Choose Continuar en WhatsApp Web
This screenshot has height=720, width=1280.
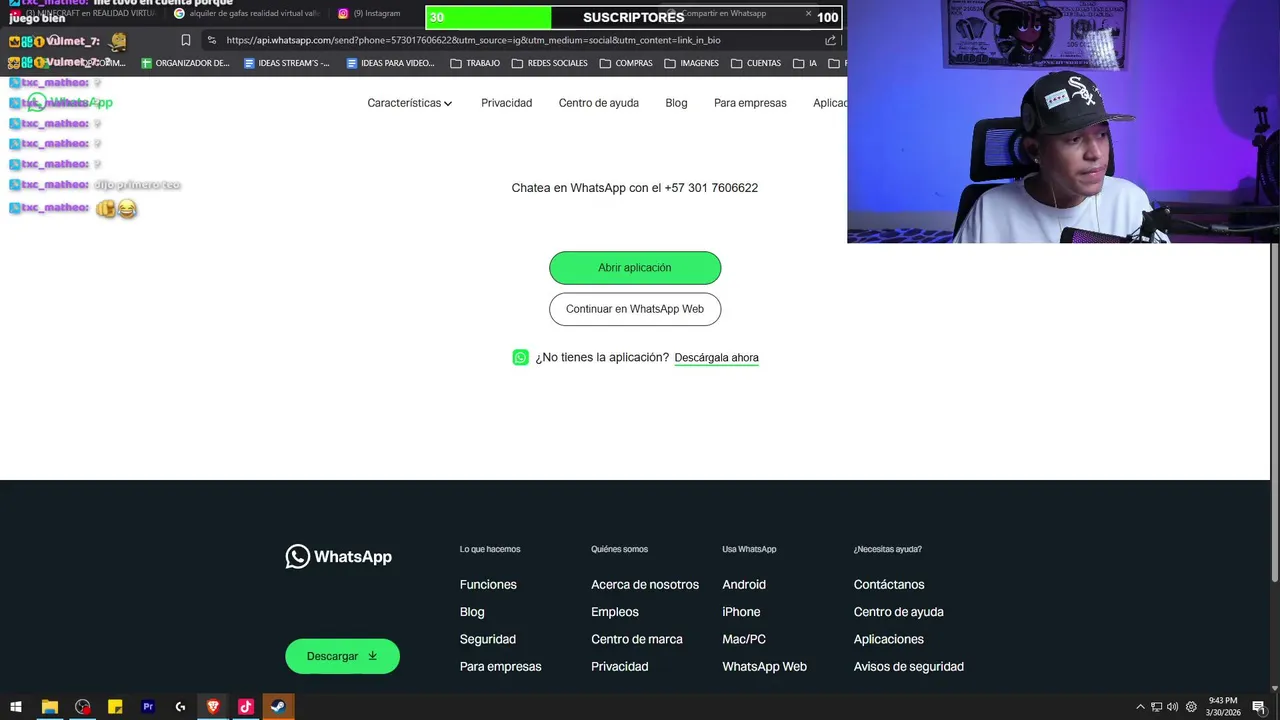coord(635,309)
